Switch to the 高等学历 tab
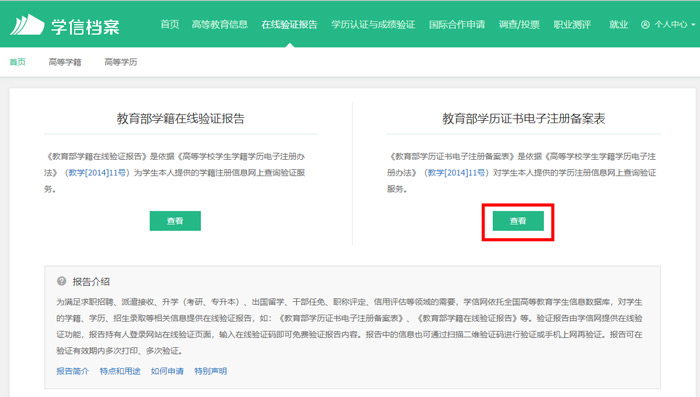Viewport: 700px width, 397px height. tap(121, 62)
